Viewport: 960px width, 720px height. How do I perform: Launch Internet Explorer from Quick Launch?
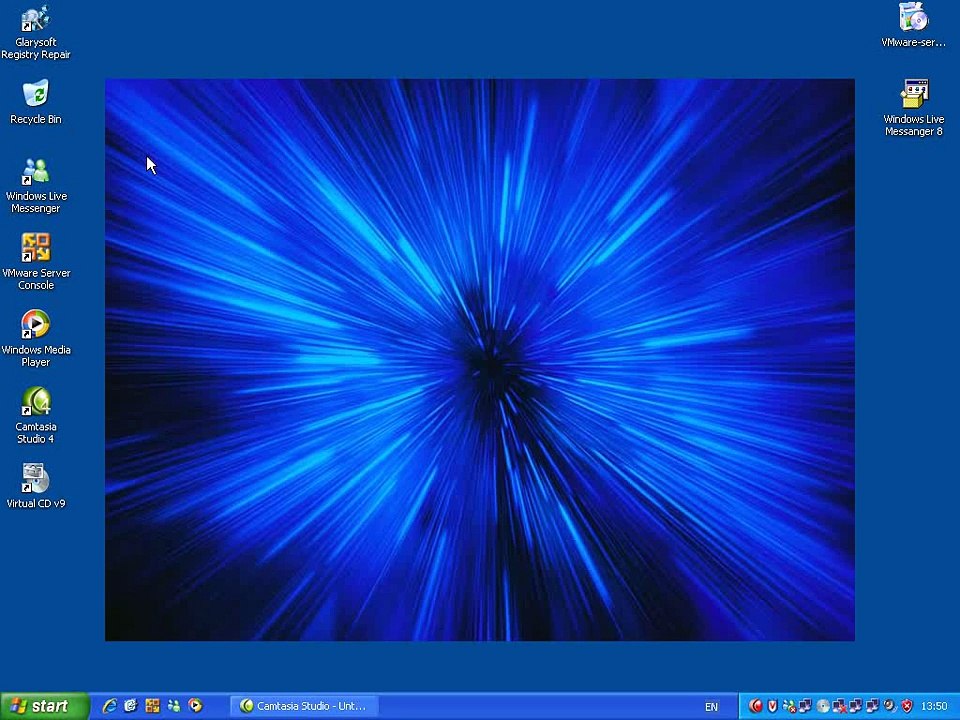[110, 706]
